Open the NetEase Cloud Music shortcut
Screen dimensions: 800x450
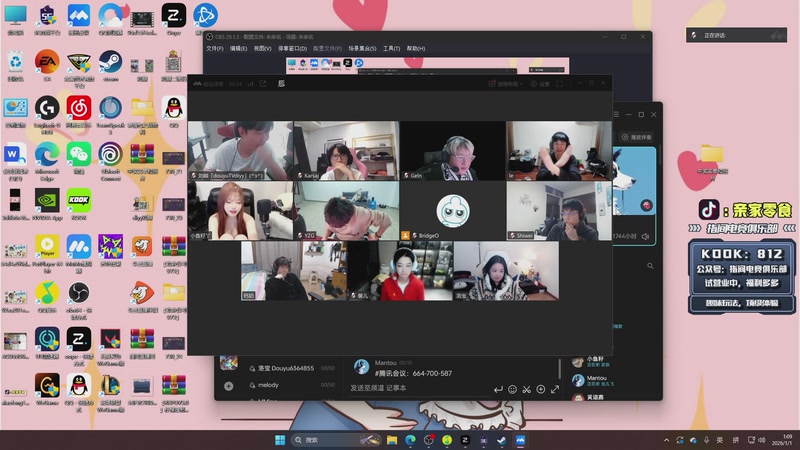pos(79,110)
